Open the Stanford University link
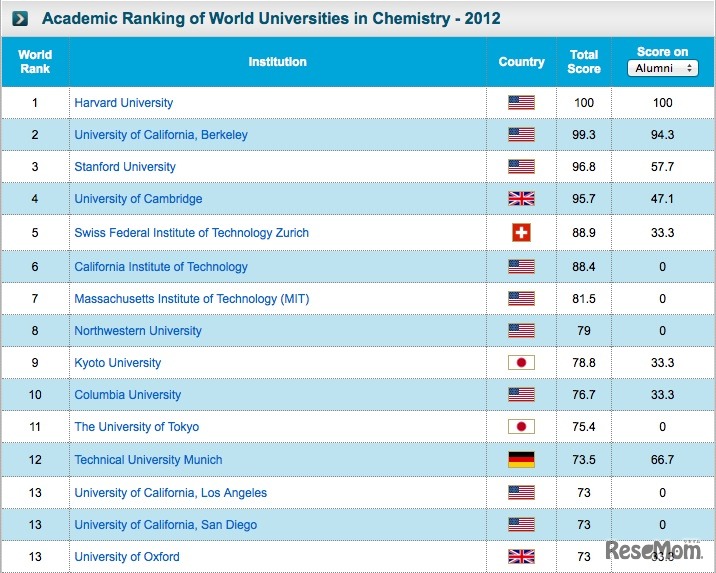The height and width of the screenshot is (573, 716). pos(125,167)
